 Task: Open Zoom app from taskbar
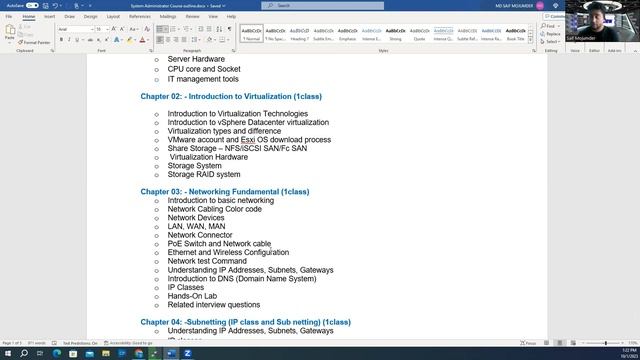coord(188,353)
